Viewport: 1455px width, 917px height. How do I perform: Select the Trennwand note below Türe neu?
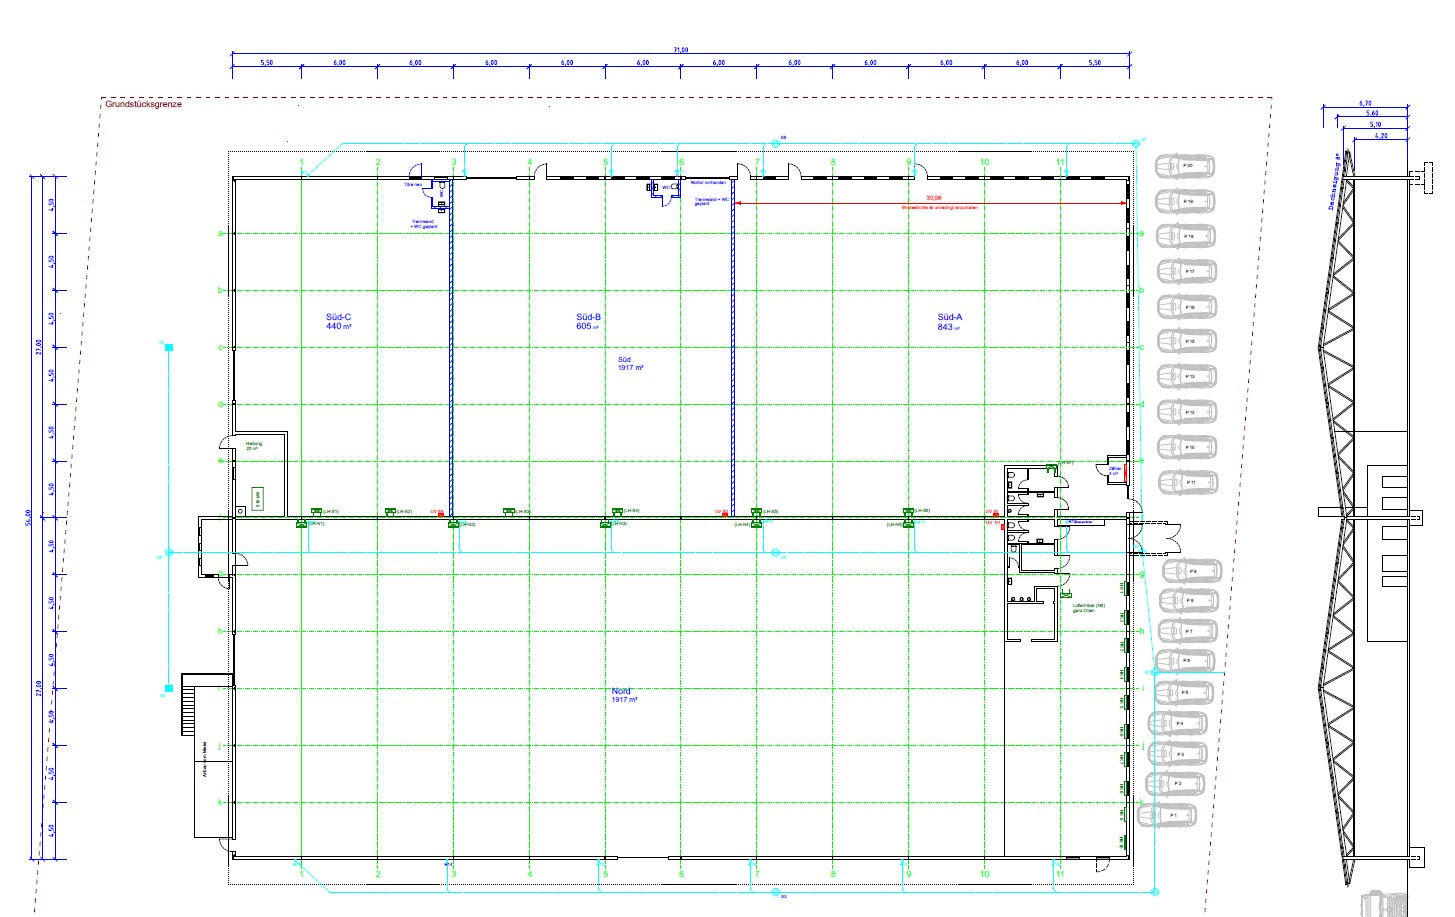click(x=425, y=224)
